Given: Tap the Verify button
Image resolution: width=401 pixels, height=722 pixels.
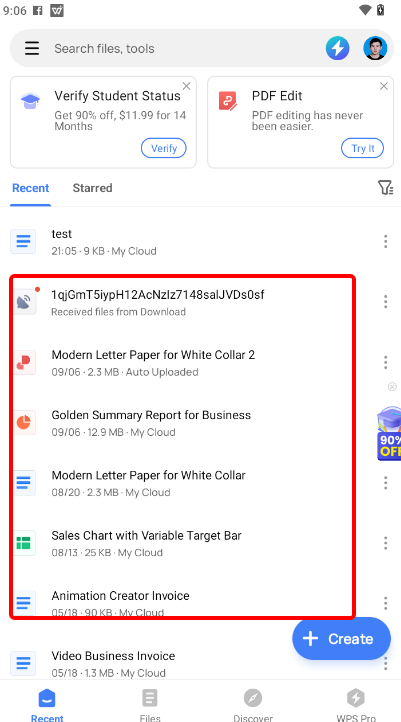Looking at the screenshot, I should pos(164,148).
